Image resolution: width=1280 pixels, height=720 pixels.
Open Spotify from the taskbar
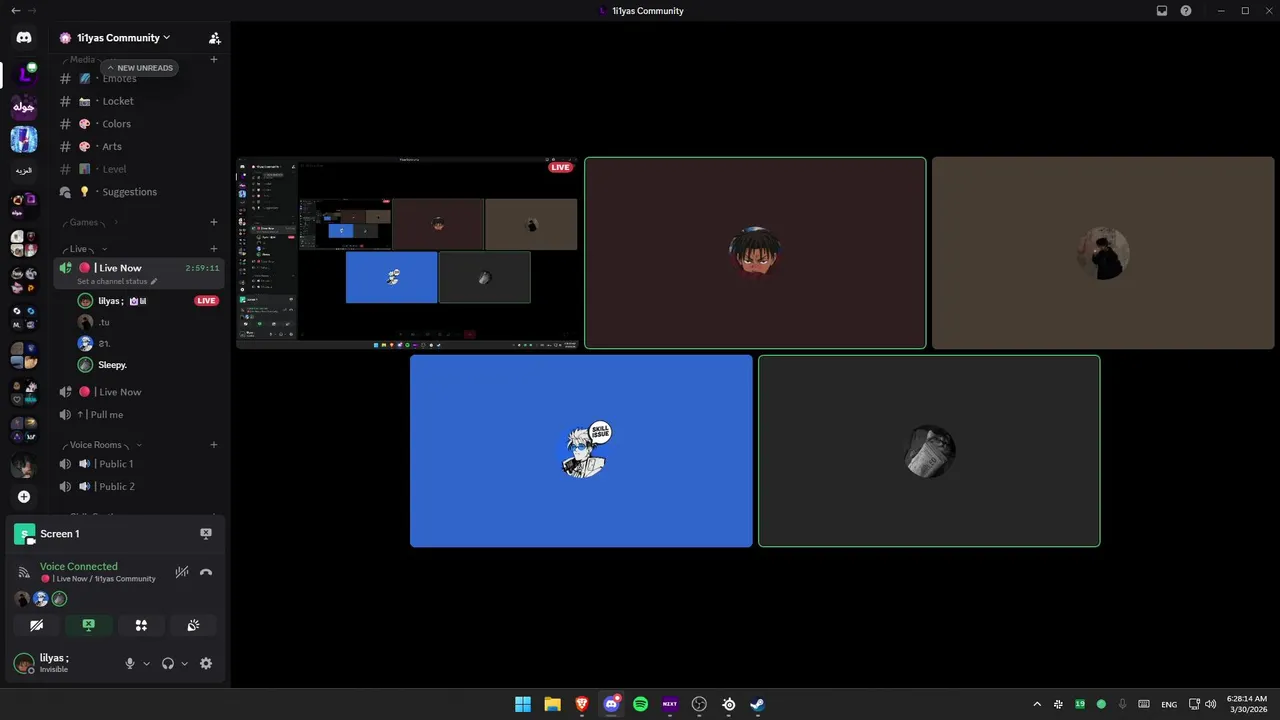(640, 704)
